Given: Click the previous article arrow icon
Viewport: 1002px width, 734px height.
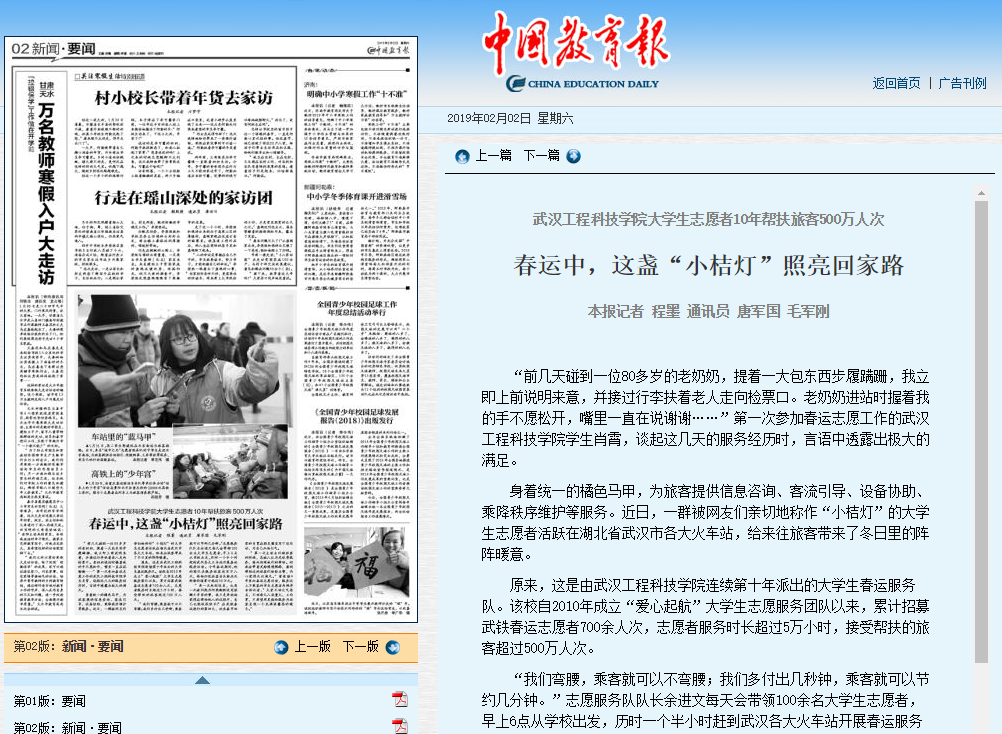Looking at the screenshot, I should pyautogui.click(x=462, y=157).
